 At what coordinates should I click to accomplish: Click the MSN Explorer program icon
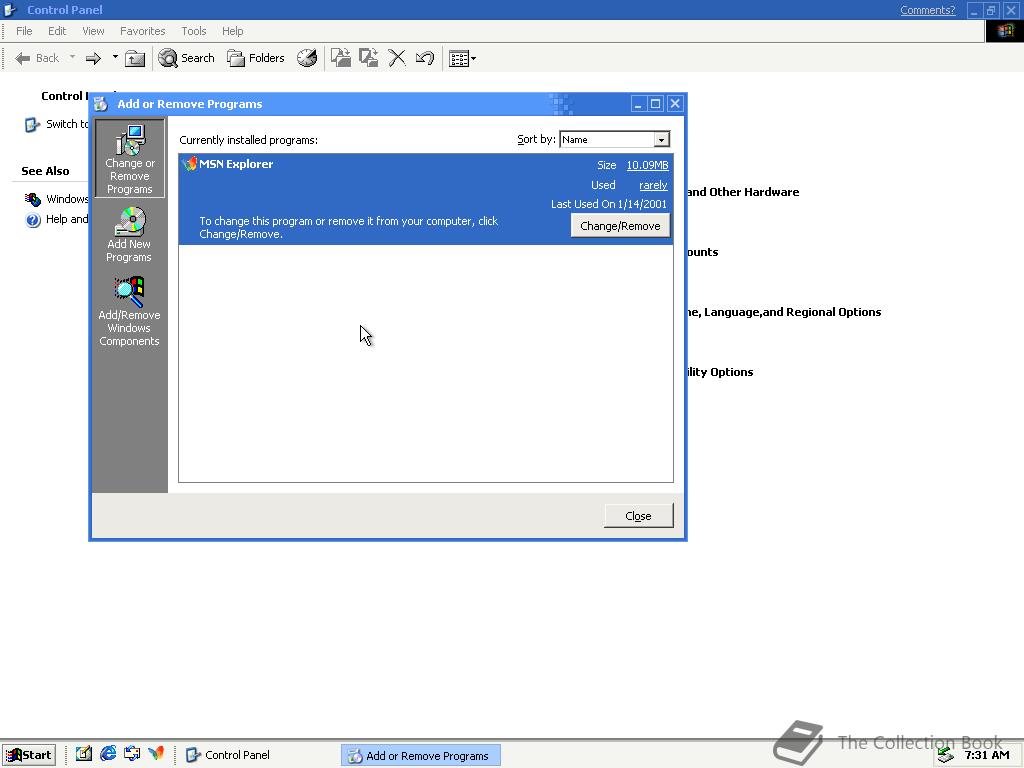[x=189, y=164]
